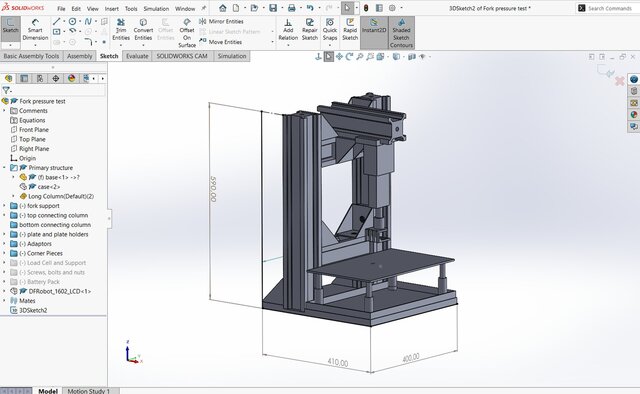Click the Search Commands input field
The width and height of the screenshot is (640, 394).
(609, 8)
